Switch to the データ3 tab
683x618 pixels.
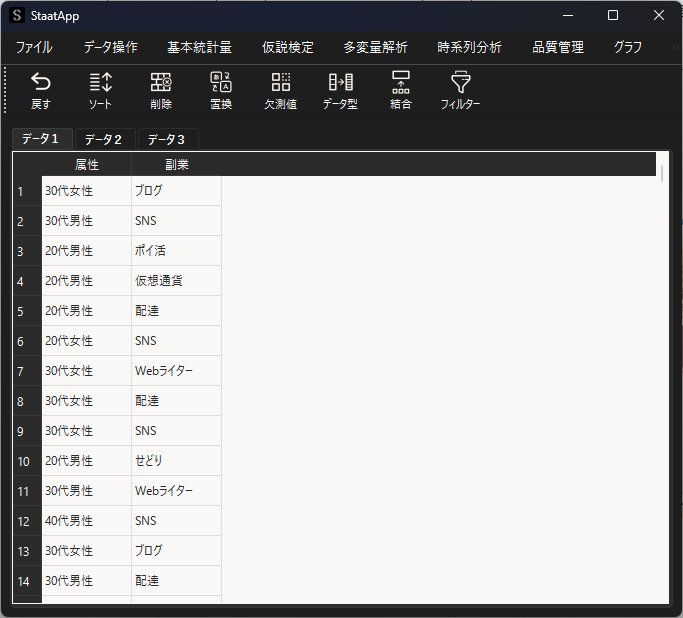click(x=166, y=139)
